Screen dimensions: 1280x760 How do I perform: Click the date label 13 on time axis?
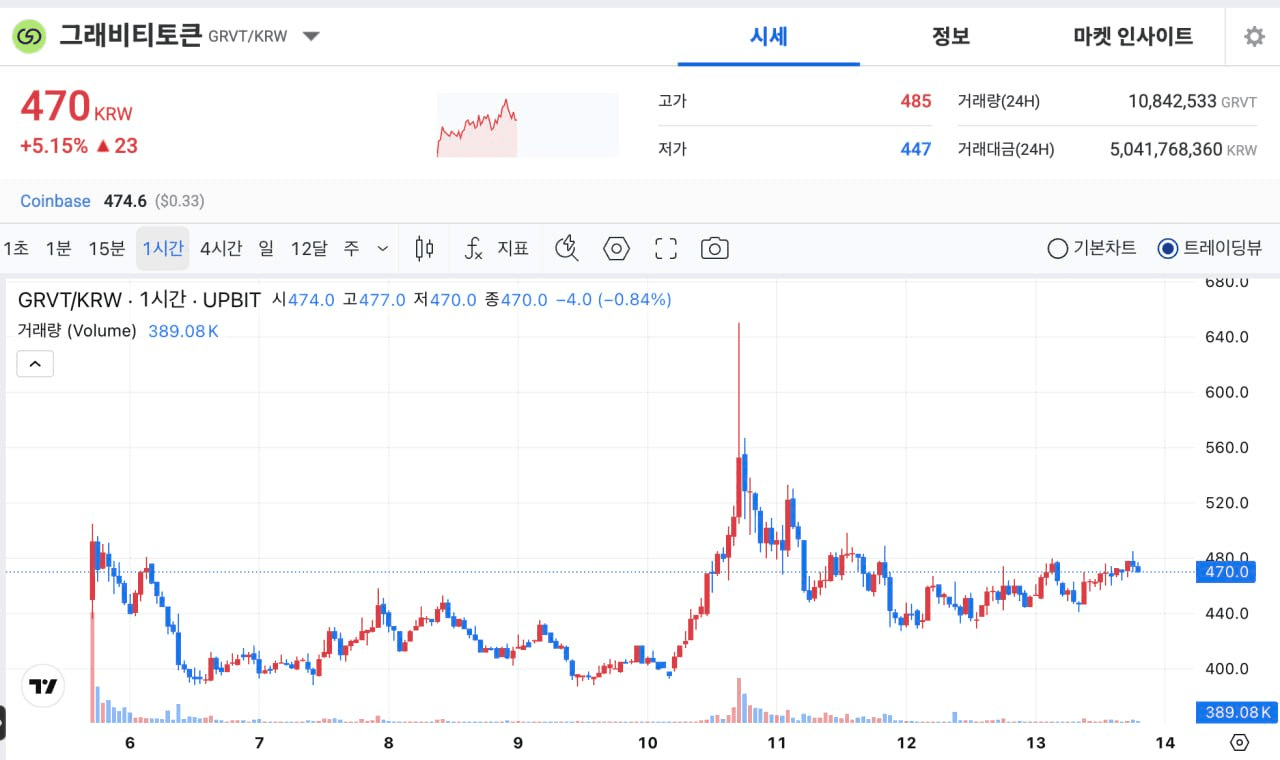tap(1036, 743)
